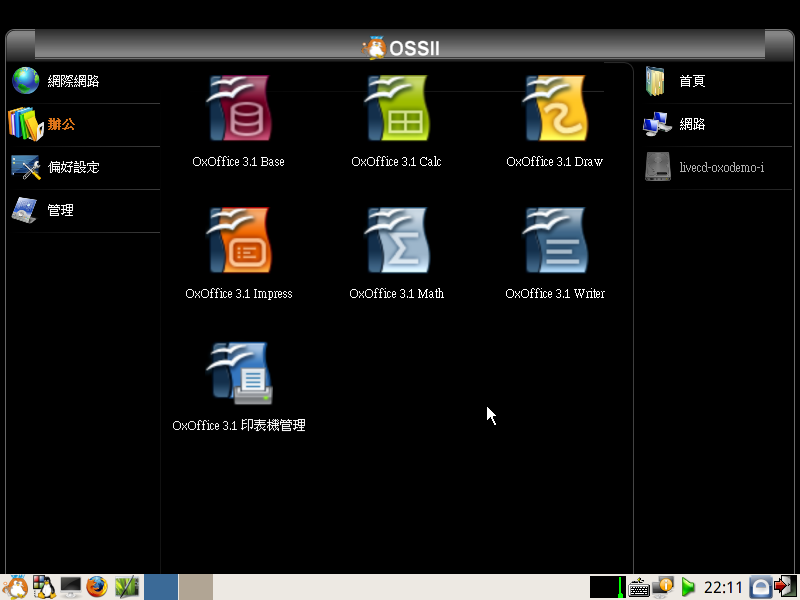The height and width of the screenshot is (600, 800).
Task: Open 網路 network places
Action: 690,124
